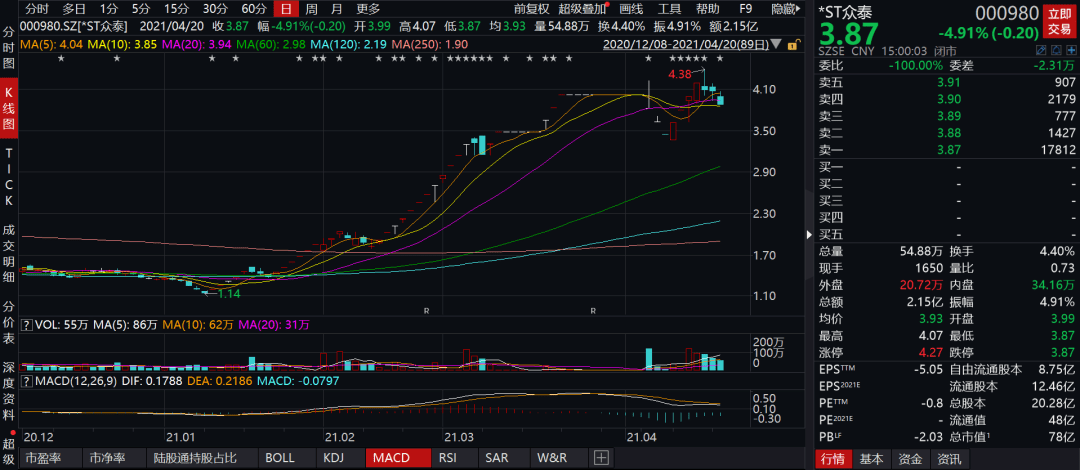The image size is (1080, 470).
Task: Add an indicator with the plus box
Action: 601,458
